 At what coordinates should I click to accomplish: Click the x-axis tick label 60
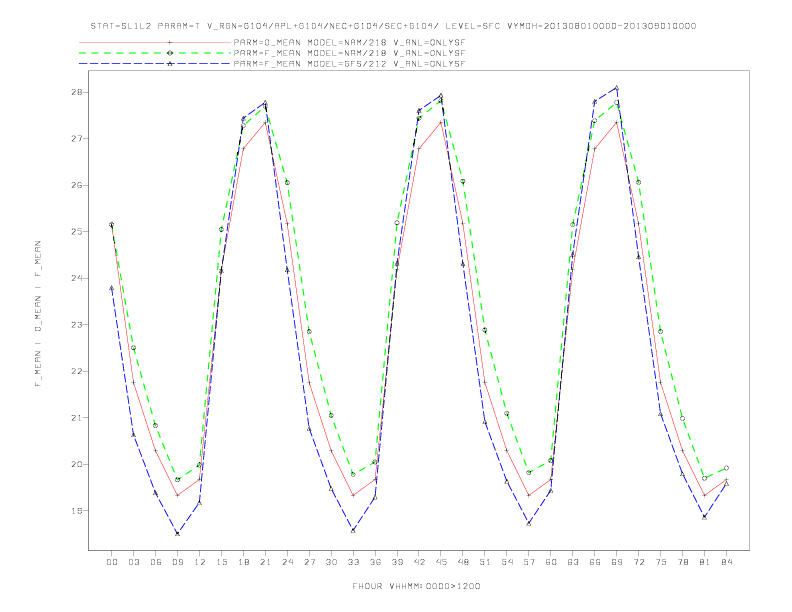pos(551,562)
